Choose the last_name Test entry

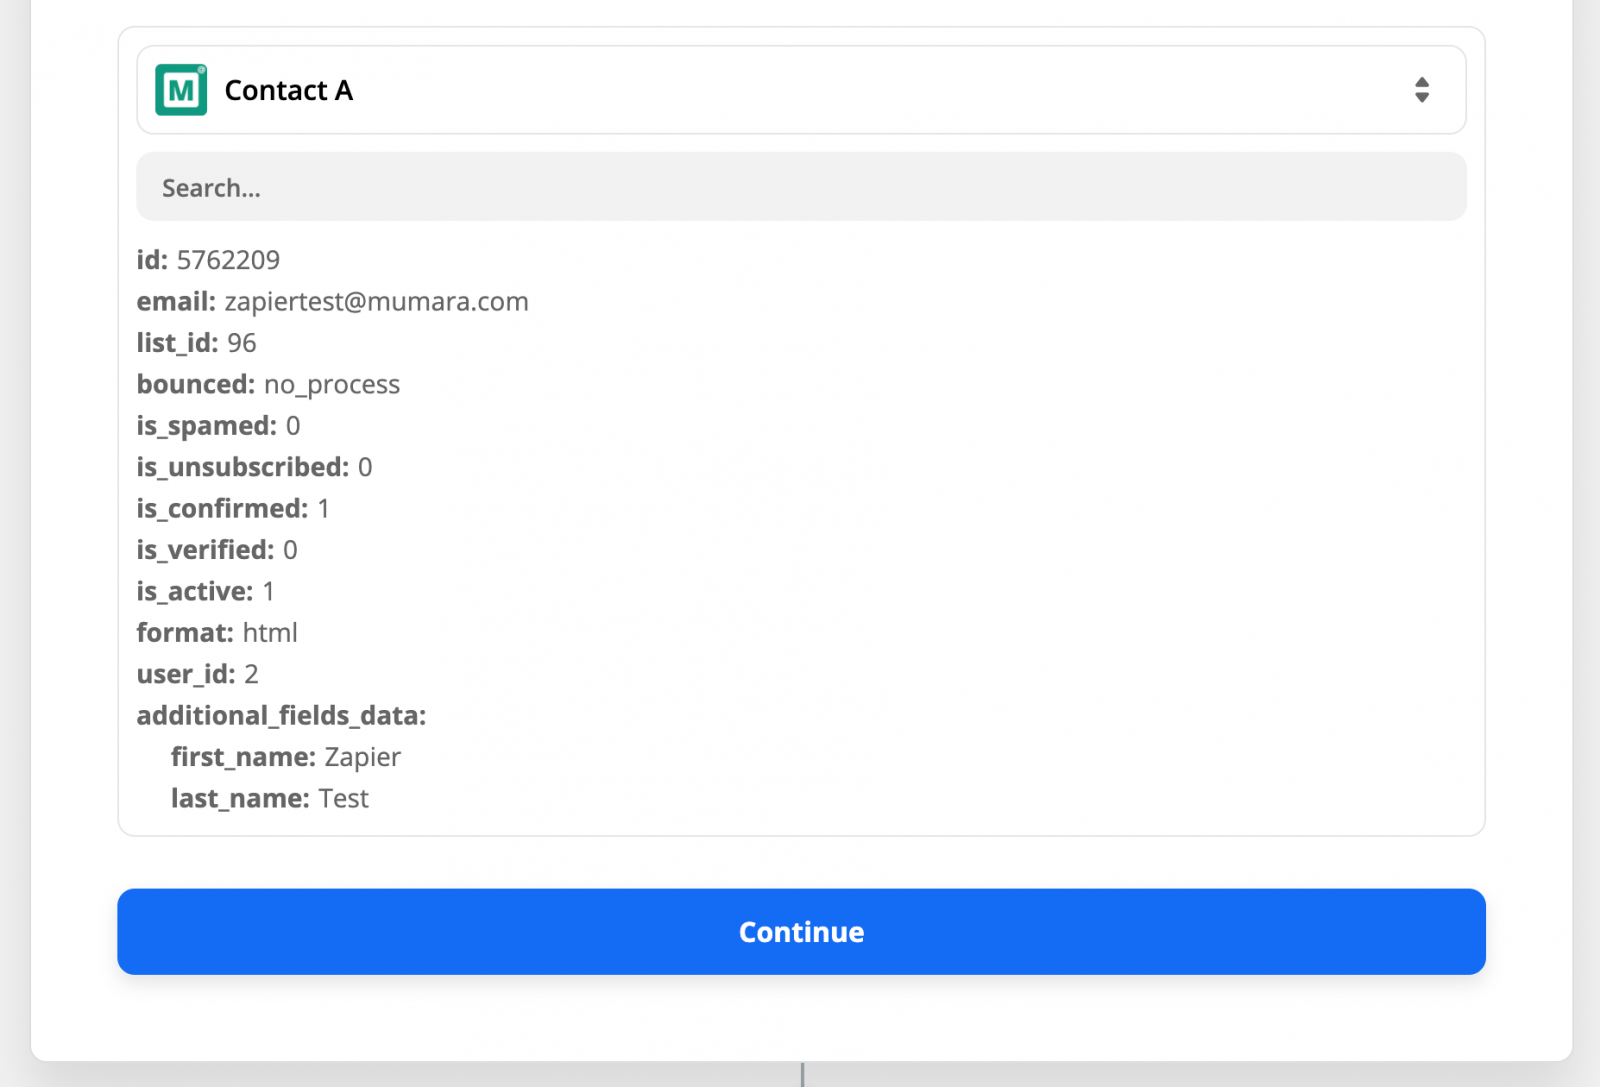click(269, 799)
